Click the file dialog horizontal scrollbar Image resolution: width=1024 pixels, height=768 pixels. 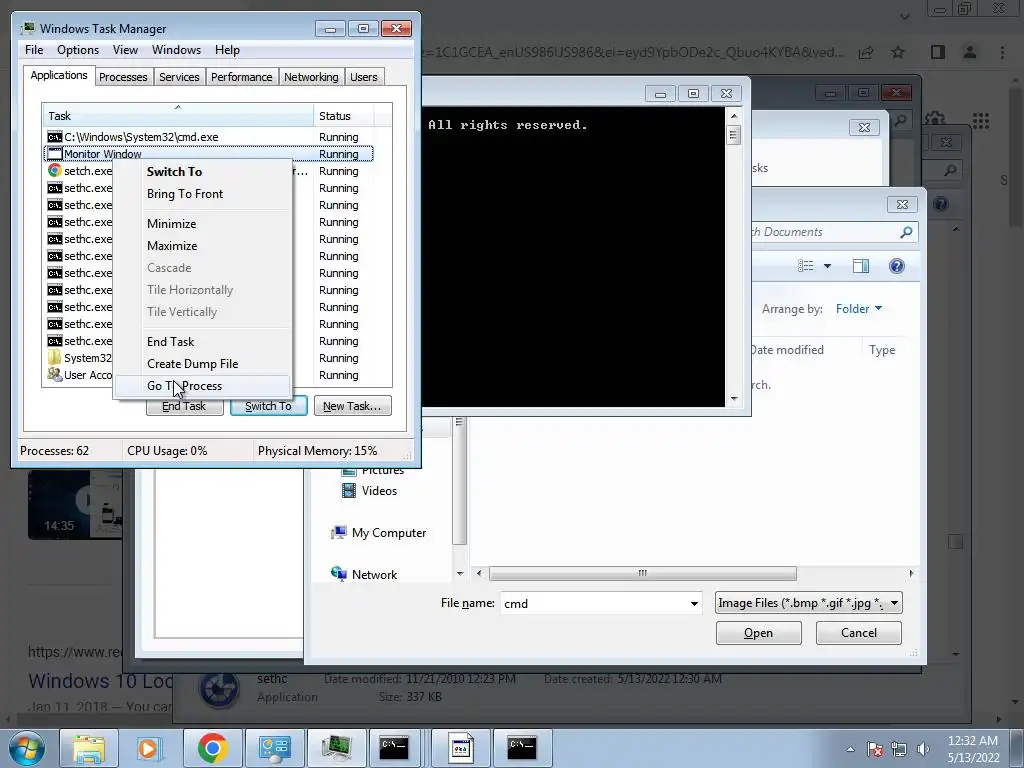[643, 573]
